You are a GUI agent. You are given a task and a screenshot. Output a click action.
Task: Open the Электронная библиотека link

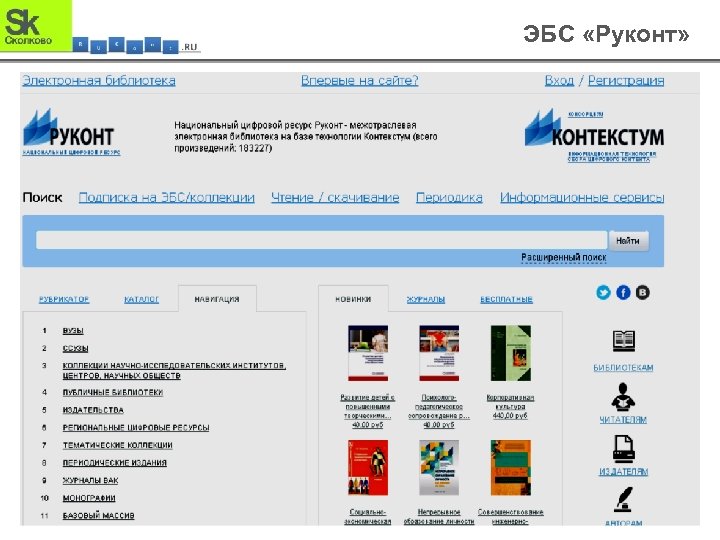[99, 80]
